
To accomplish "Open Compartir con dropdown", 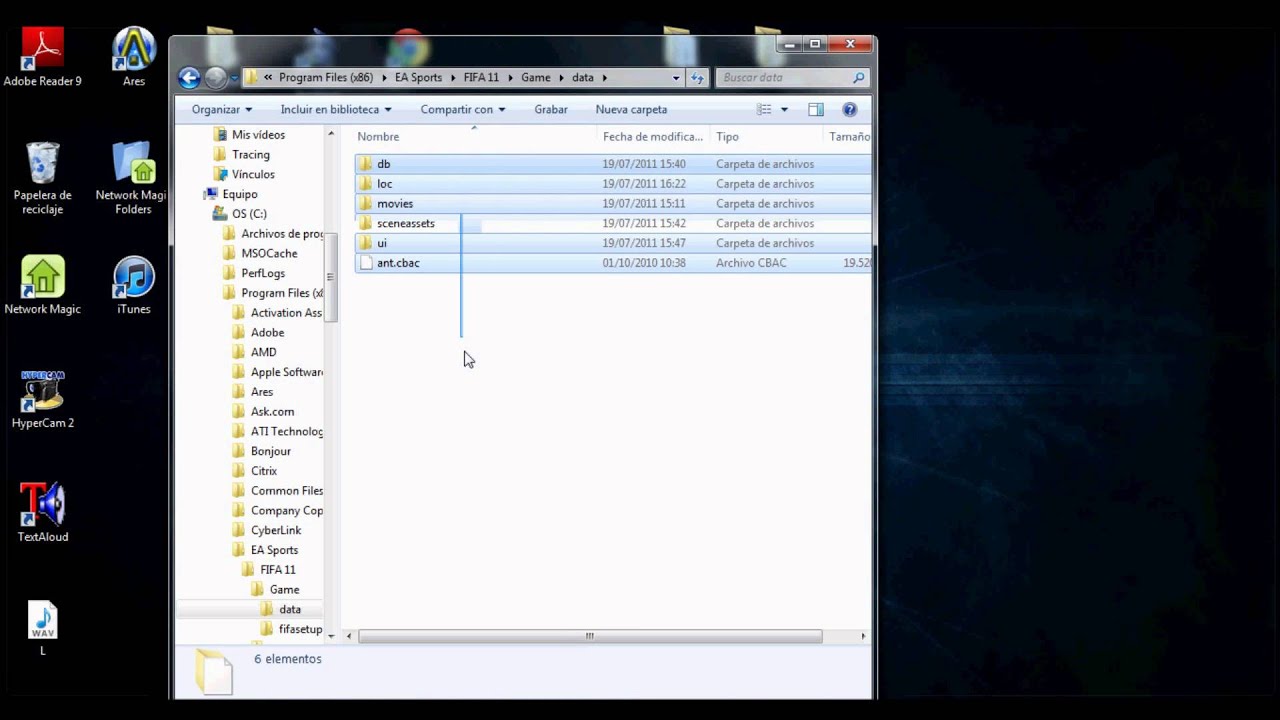I will tap(463, 109).
